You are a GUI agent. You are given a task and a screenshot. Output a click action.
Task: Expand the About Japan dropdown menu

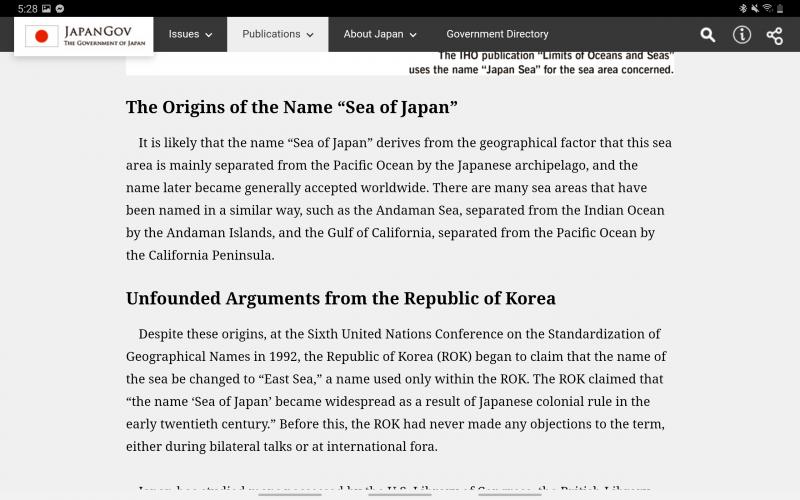pyautogui.click(x=380, y=34)
